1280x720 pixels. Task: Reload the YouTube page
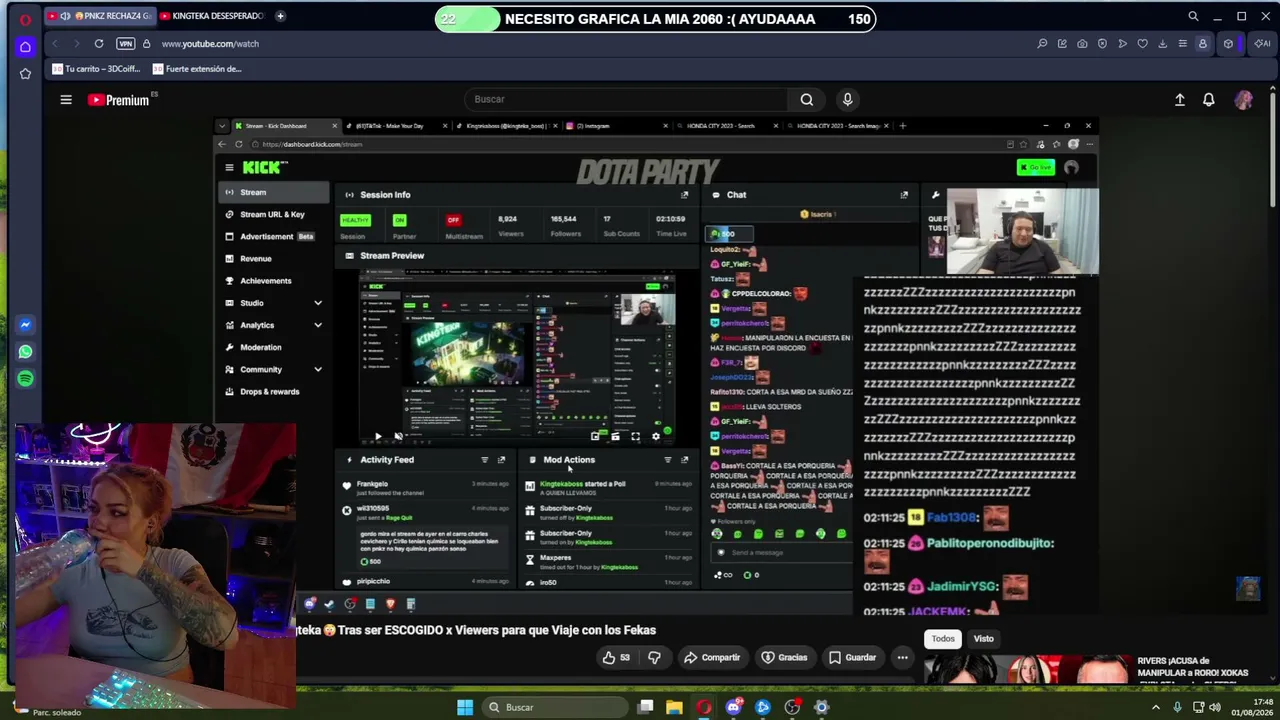coord(98,44)
